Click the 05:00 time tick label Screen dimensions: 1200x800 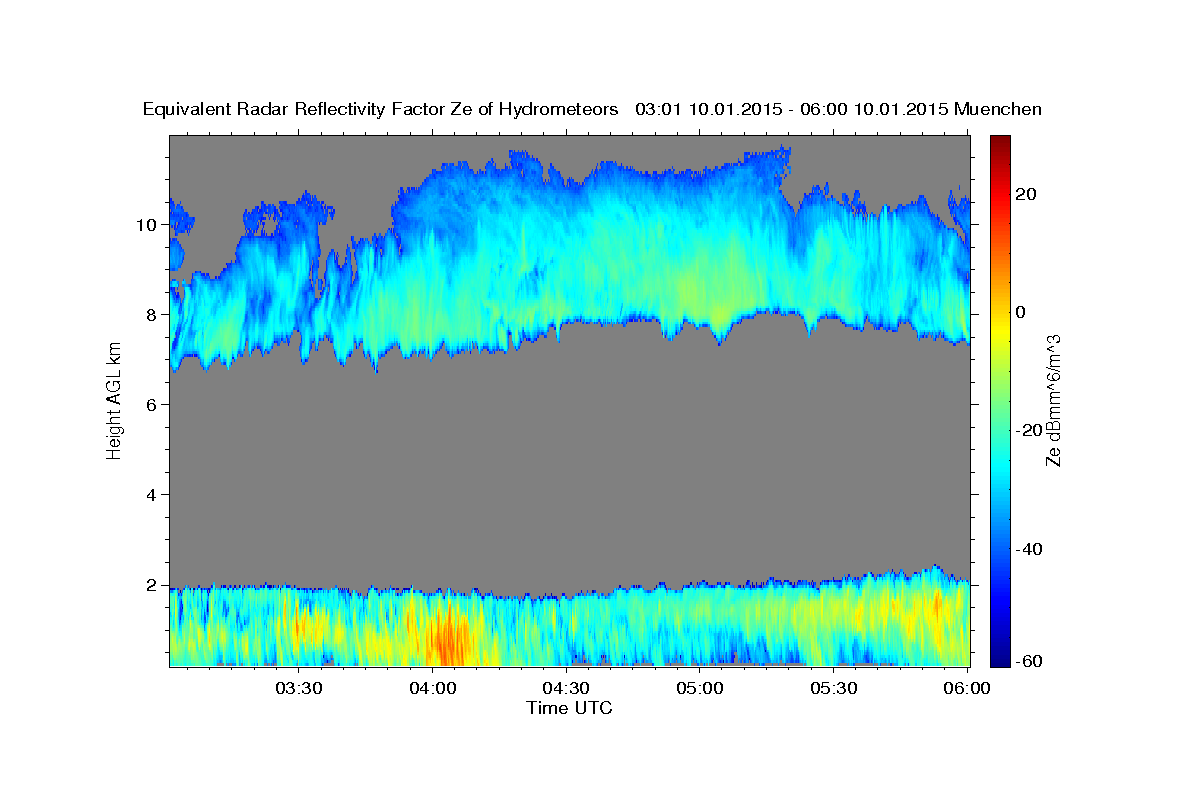699,688
